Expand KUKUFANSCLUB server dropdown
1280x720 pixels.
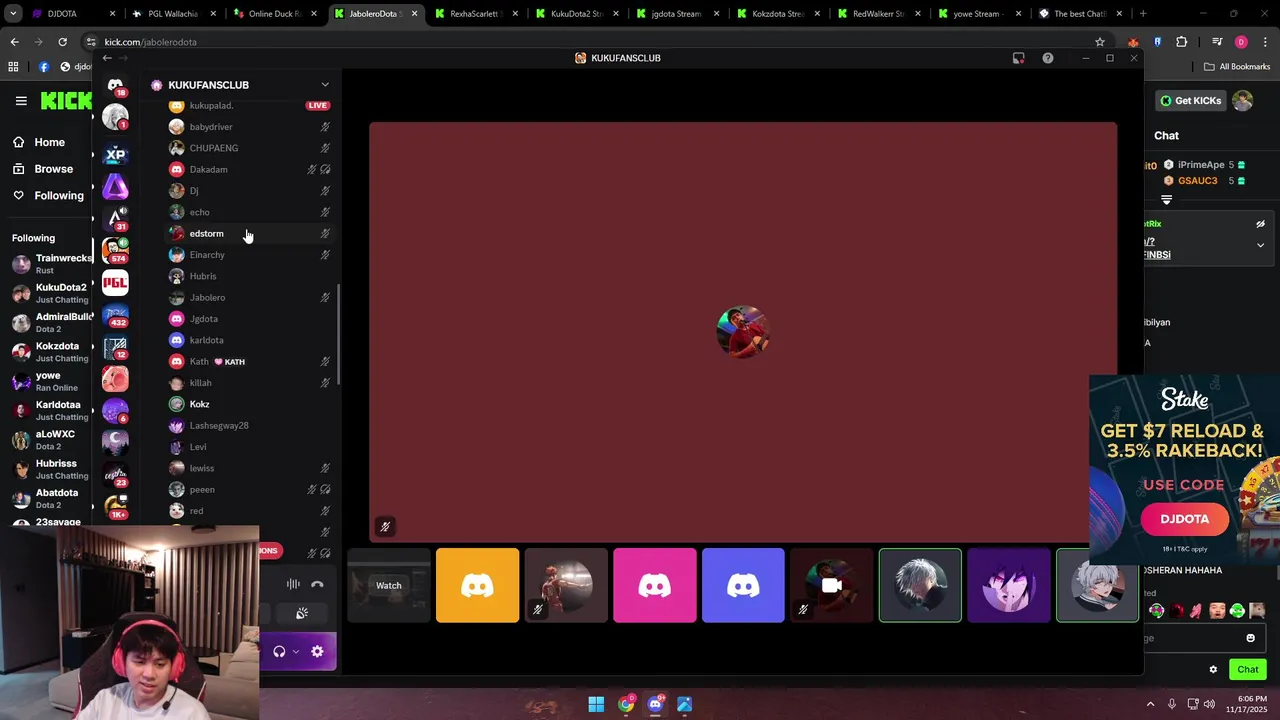pos(324,85)
